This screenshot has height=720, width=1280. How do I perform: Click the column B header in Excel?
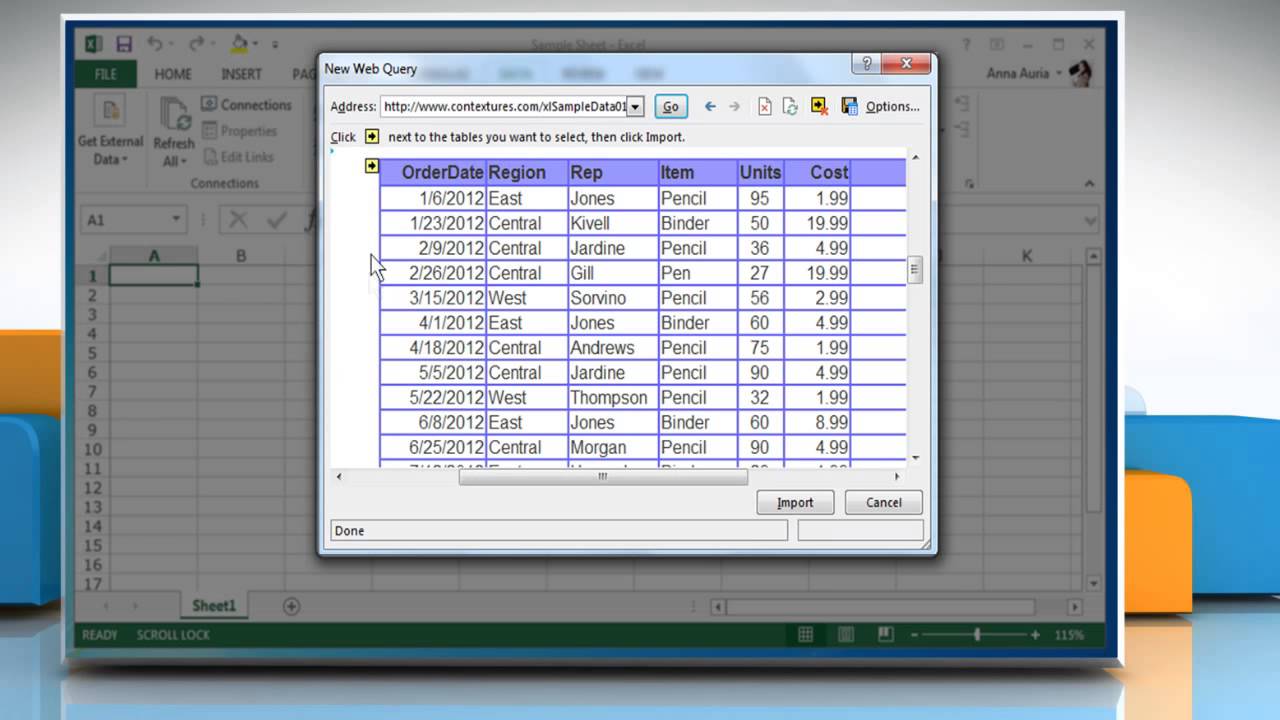click(x=241, y=256)
